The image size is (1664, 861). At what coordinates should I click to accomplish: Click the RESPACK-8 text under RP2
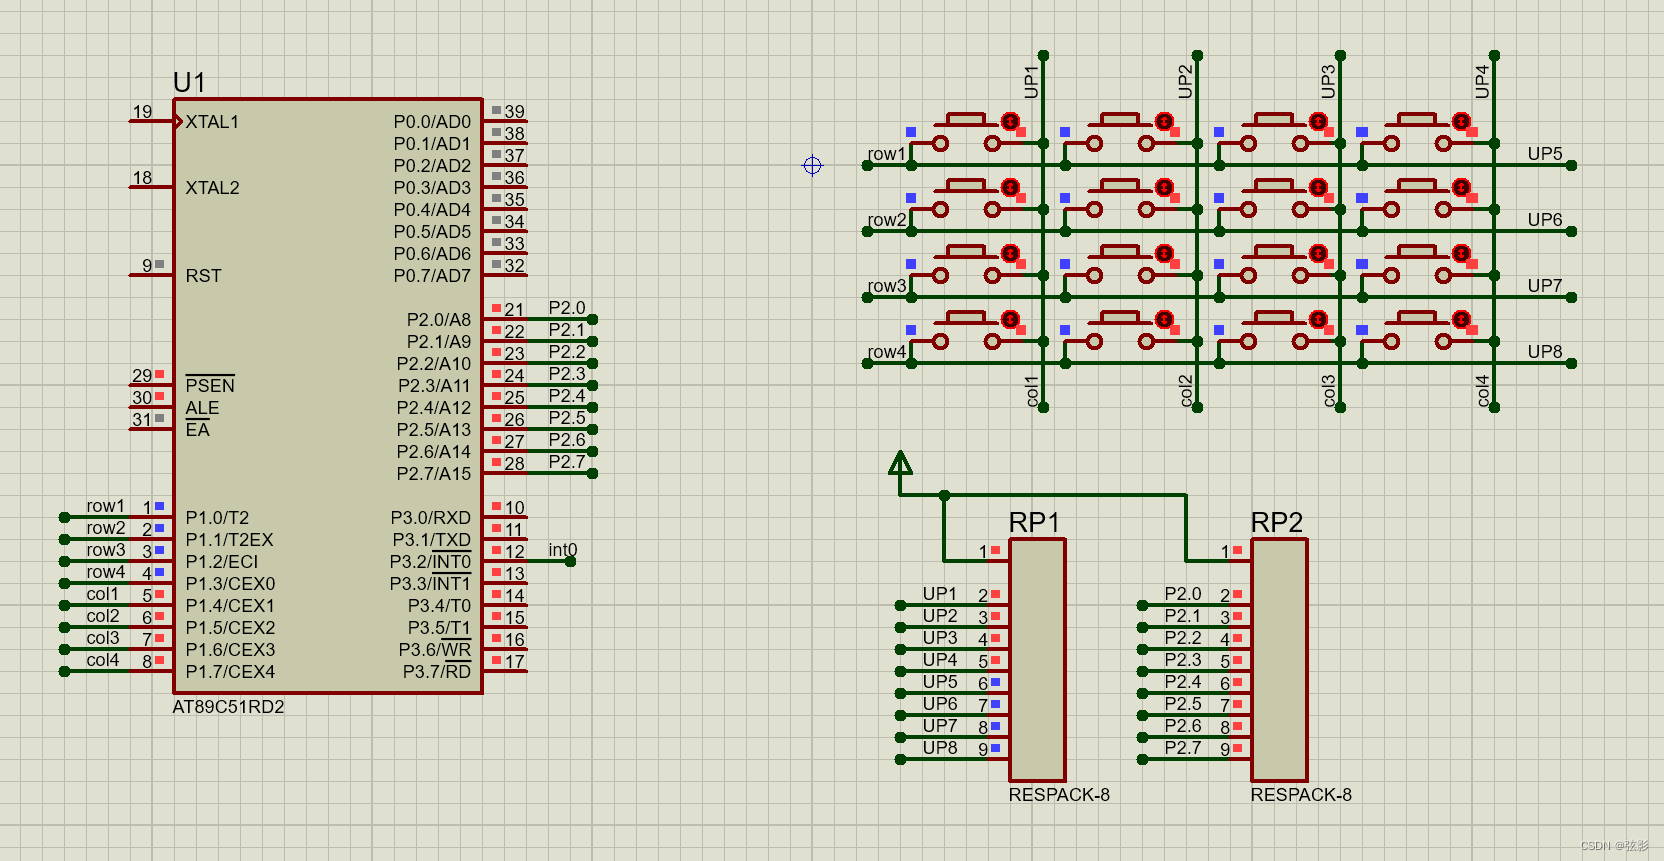(1301, 794)
